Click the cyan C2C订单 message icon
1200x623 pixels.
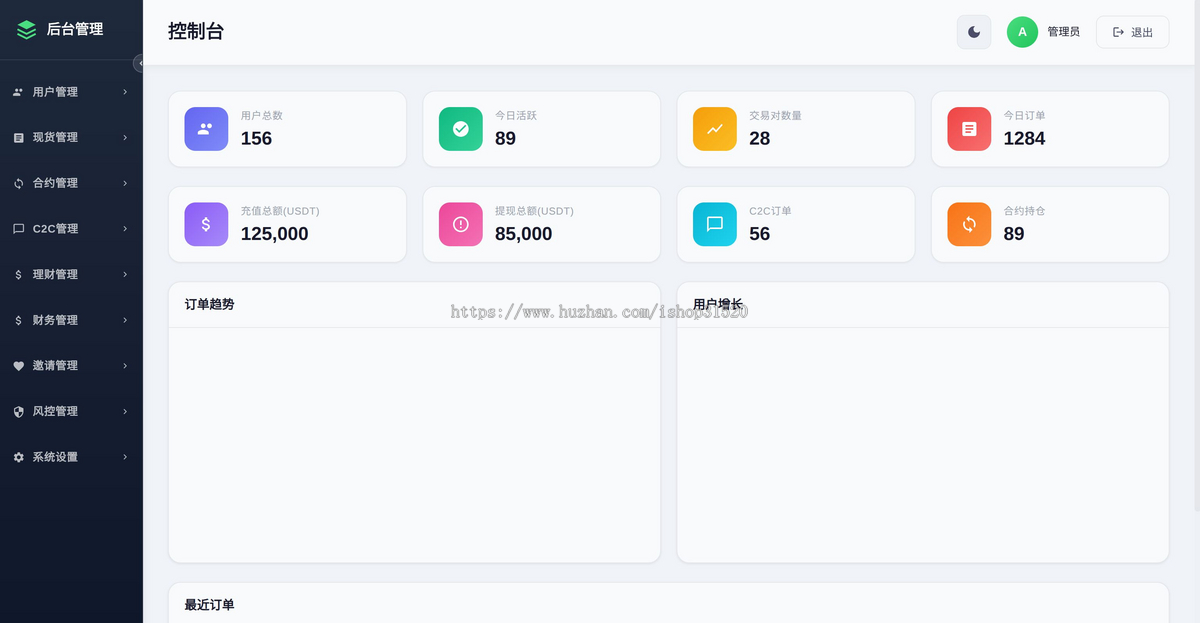(715, 224)
